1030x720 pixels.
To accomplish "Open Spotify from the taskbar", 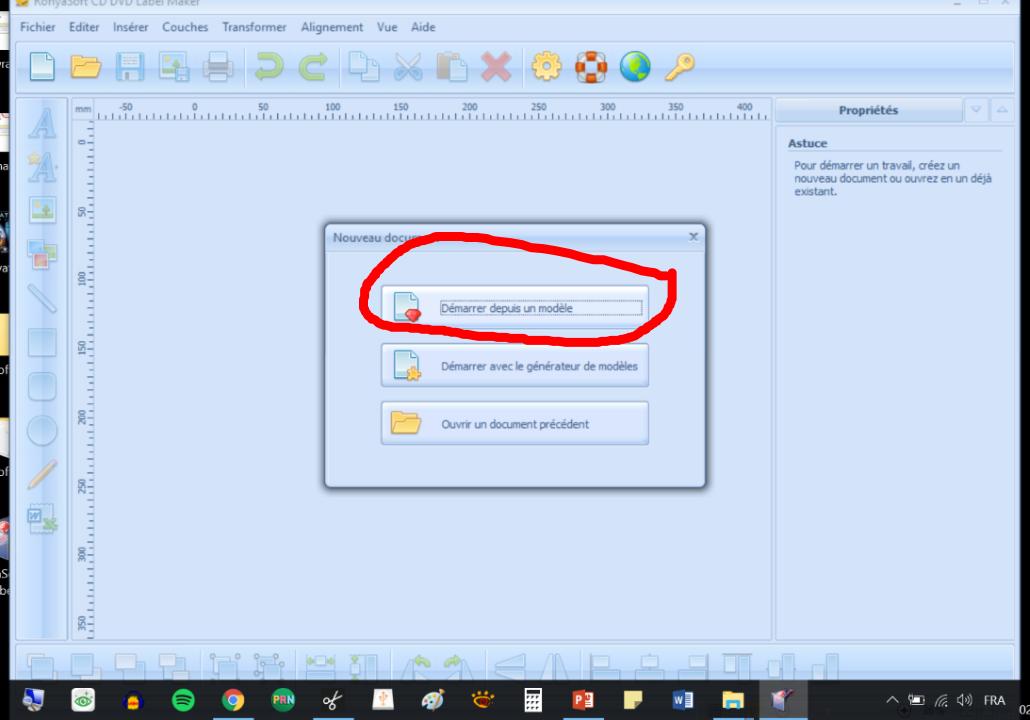I will click(183, 700).
